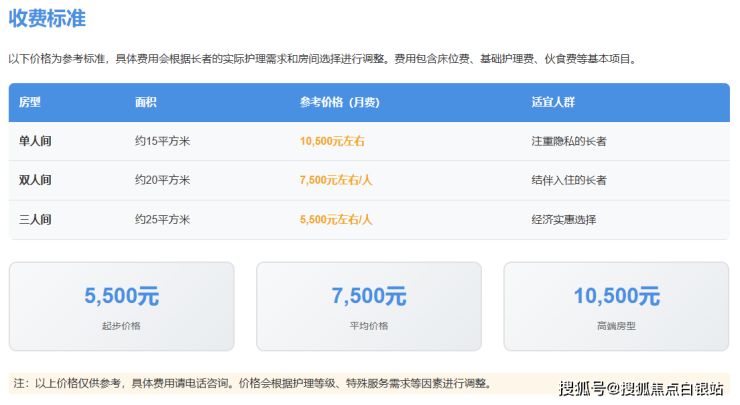Select the 三人间 row label
Screen dimensions: 740x405
coord(35,219)
